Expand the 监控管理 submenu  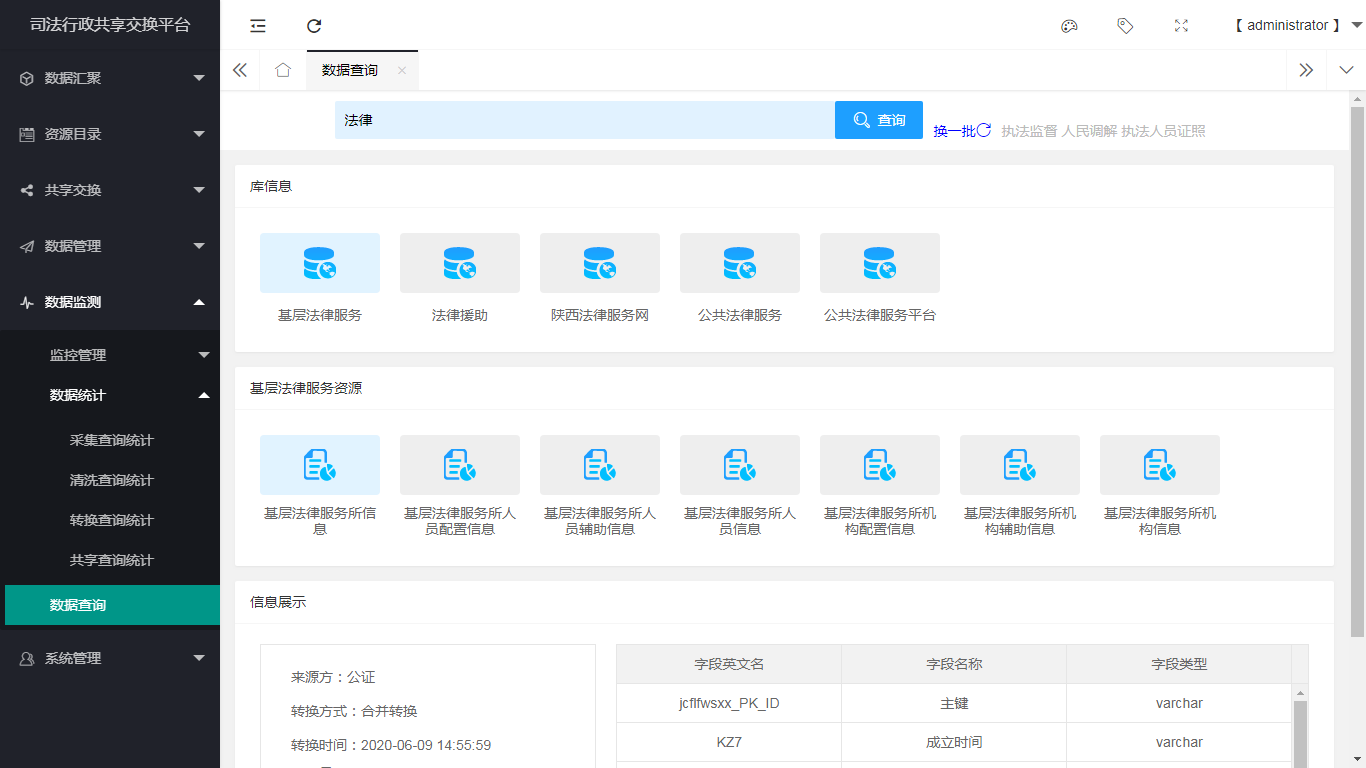tap(110, 355)
